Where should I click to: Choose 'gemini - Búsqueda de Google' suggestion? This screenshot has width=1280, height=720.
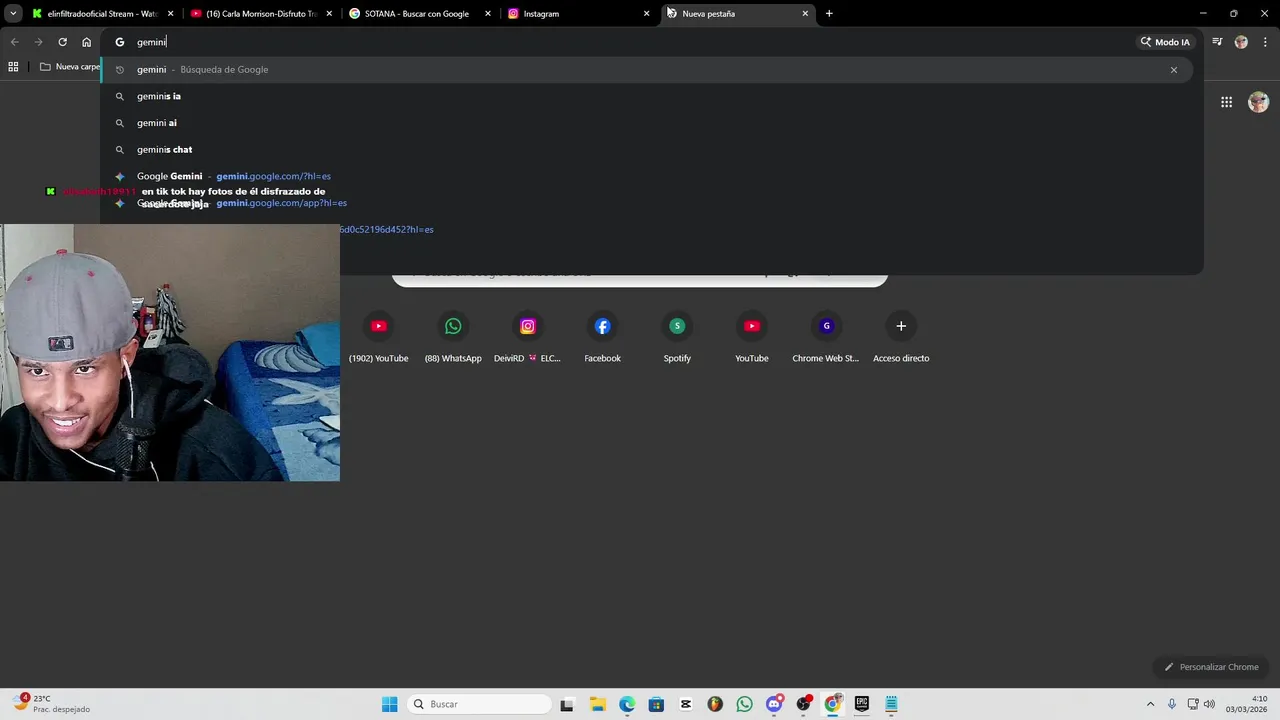tap(646, 70)
